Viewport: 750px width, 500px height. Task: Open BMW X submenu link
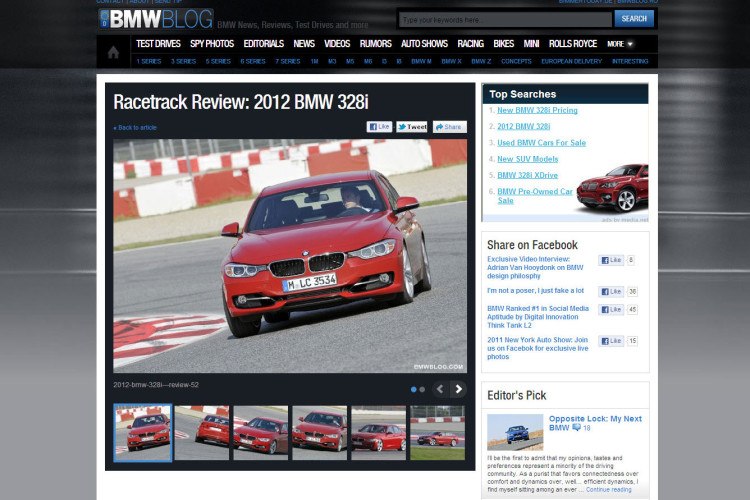tap(452, 61)
